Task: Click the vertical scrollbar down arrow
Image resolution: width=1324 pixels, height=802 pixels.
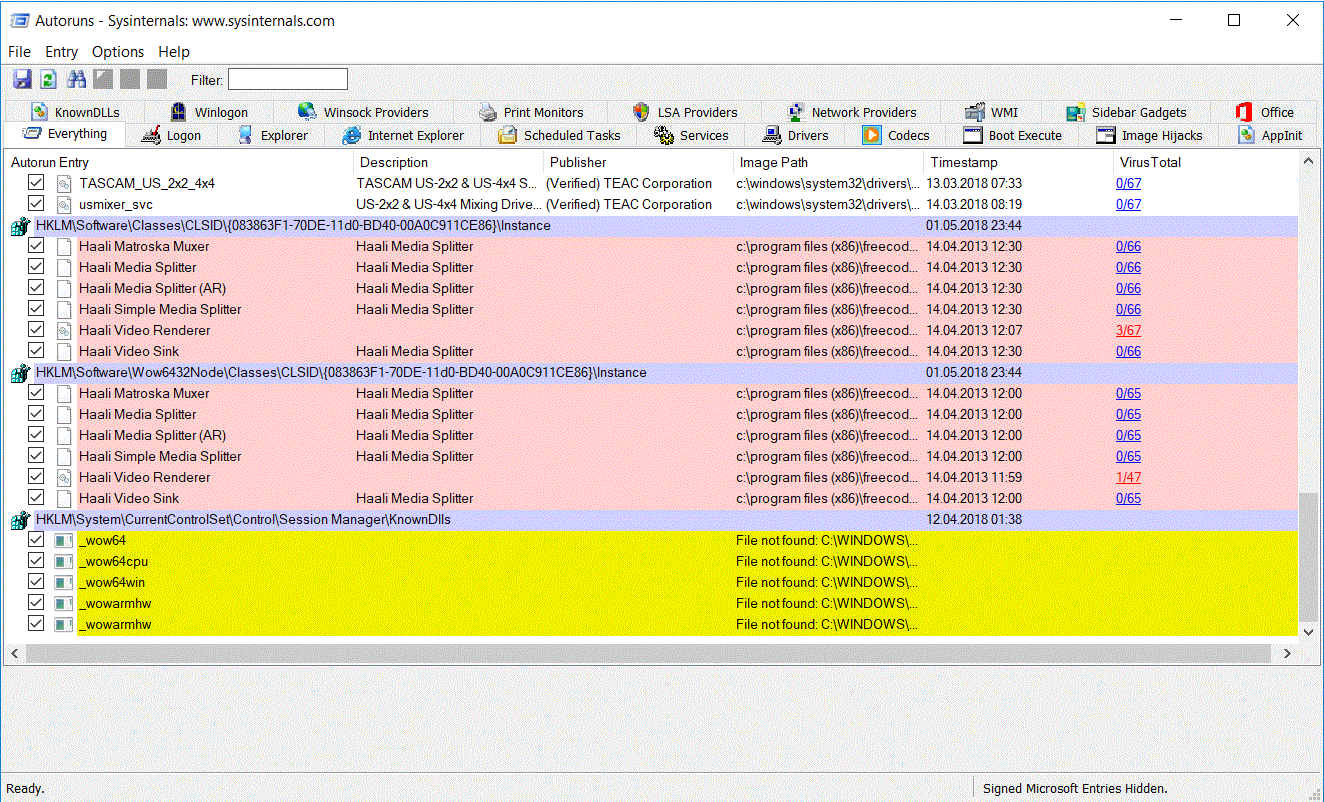Action: [1309, 632]
